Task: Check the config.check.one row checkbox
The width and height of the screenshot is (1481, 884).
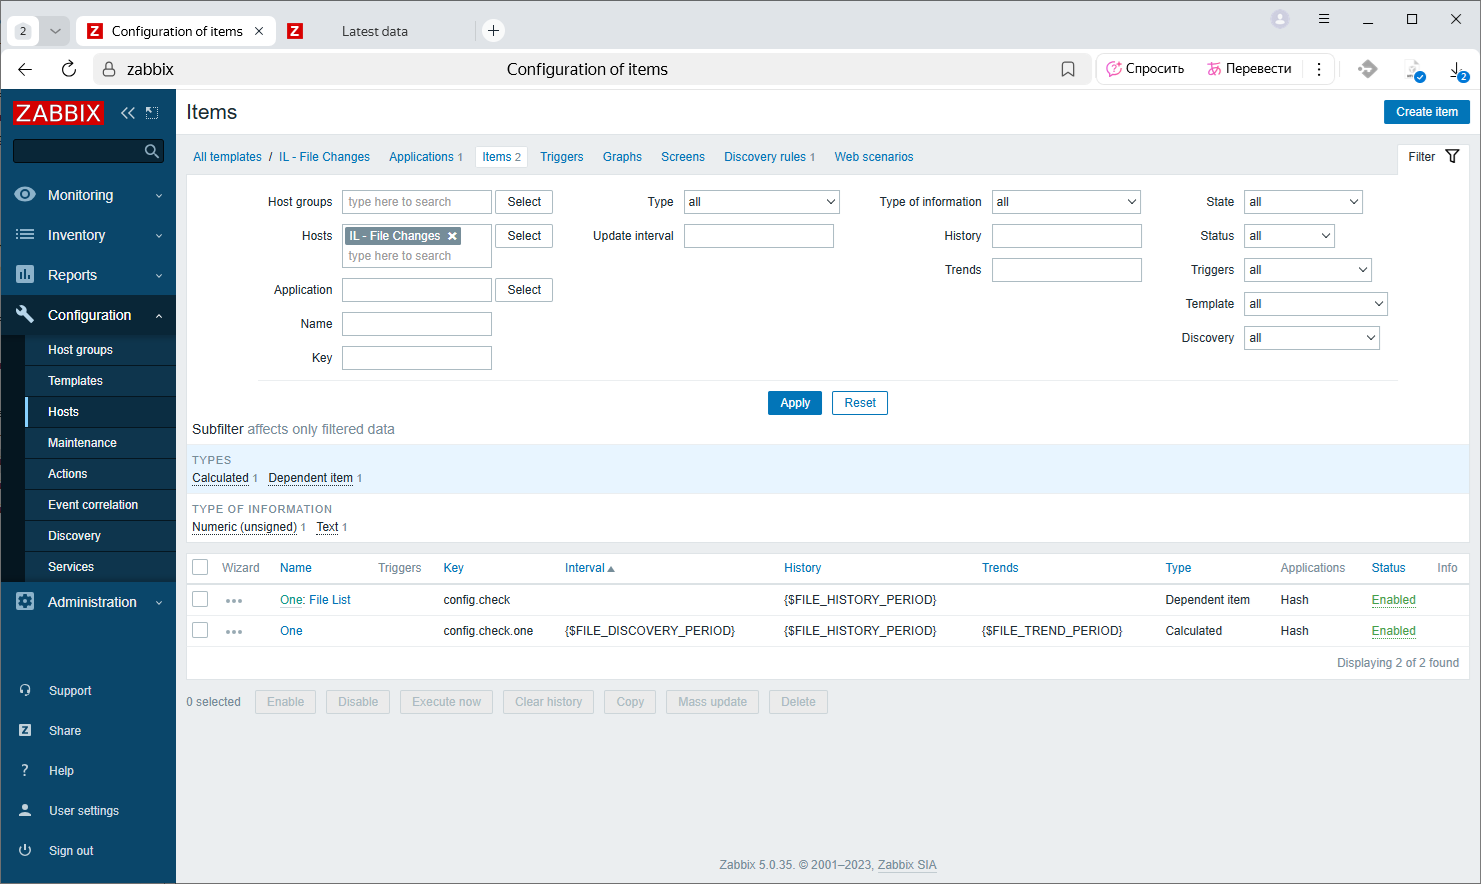Action: [200, 630]
